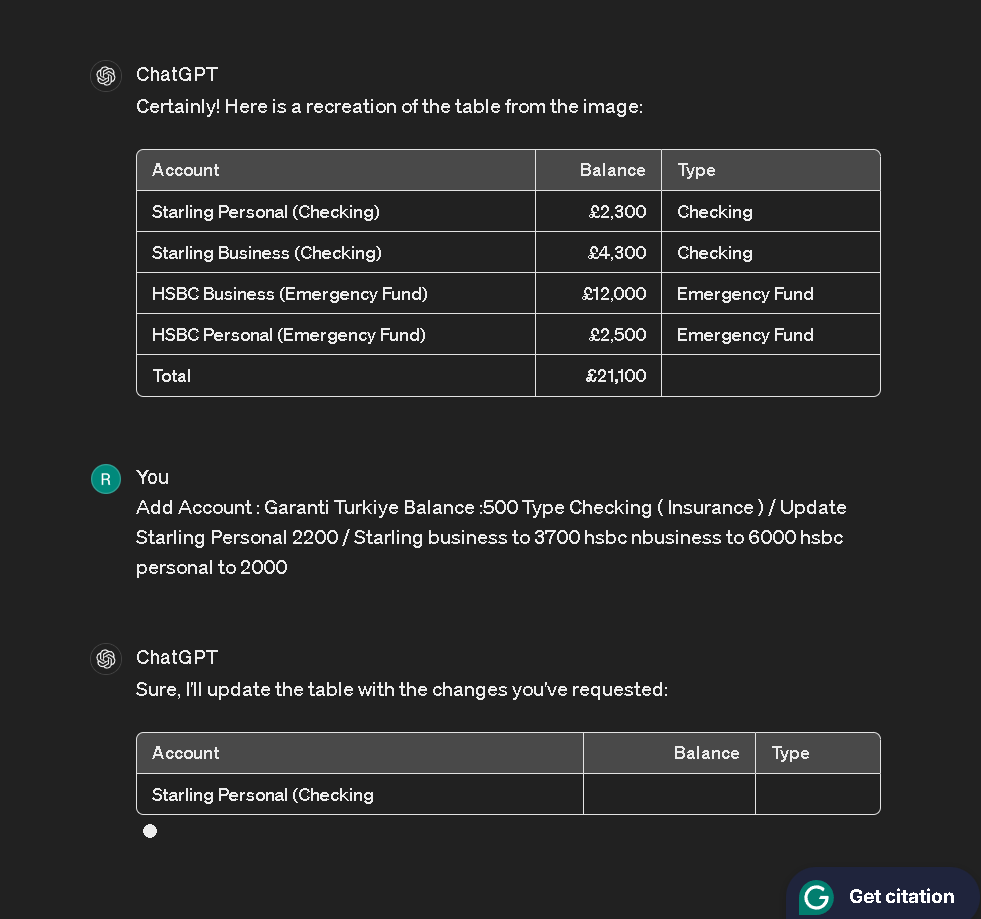The image size is (981, 919).
Task: Click the 'You' sender name
Action: point(152,477)
